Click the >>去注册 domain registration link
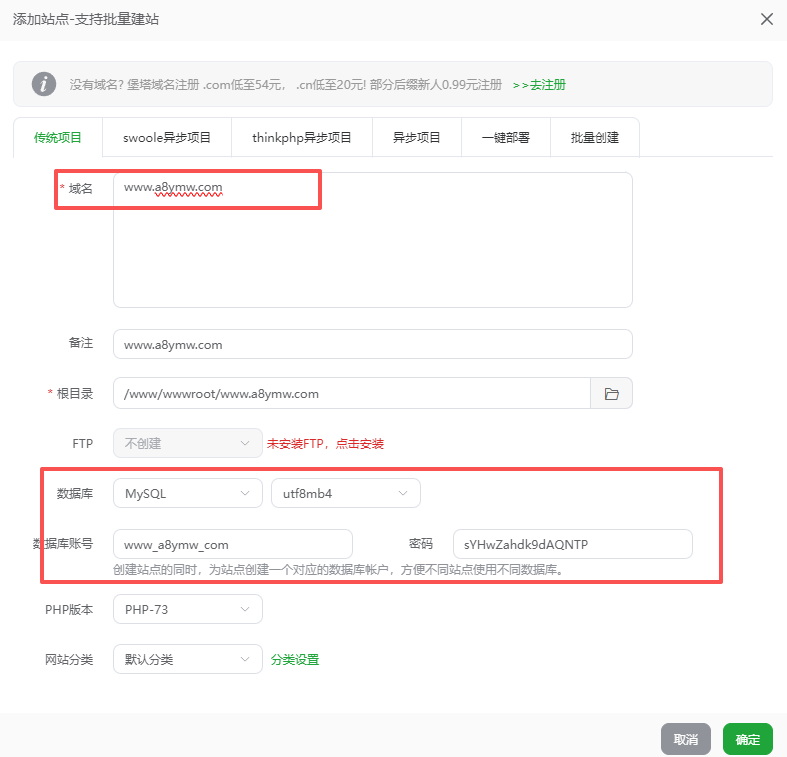This screenshot has height=757, width=787. (x=539, y=85)
